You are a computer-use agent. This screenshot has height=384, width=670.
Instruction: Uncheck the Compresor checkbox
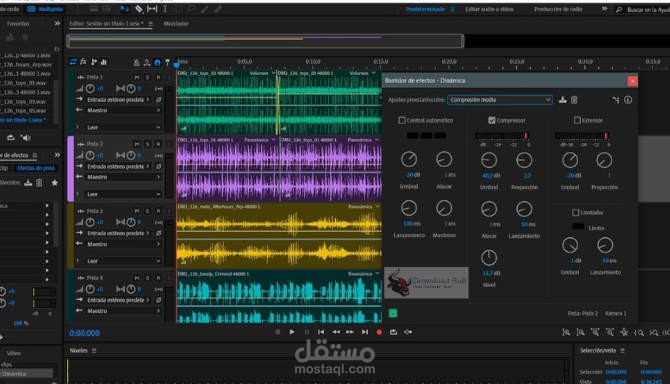tap(492, 120)
